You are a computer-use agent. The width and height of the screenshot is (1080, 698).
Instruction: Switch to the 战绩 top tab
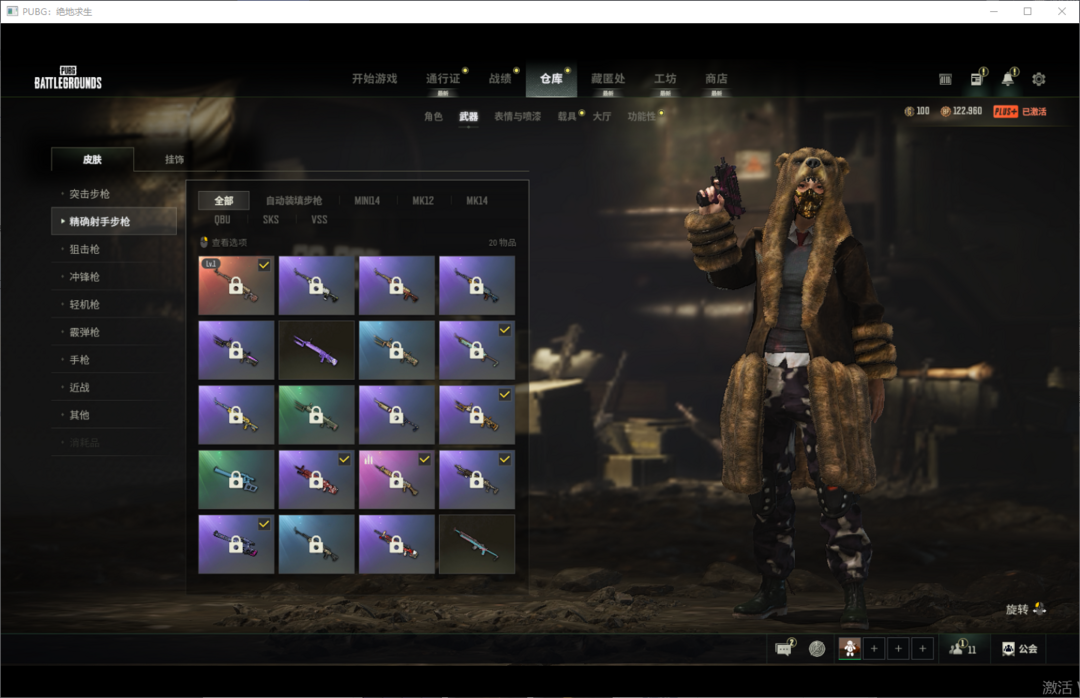(x=500, y=79)
